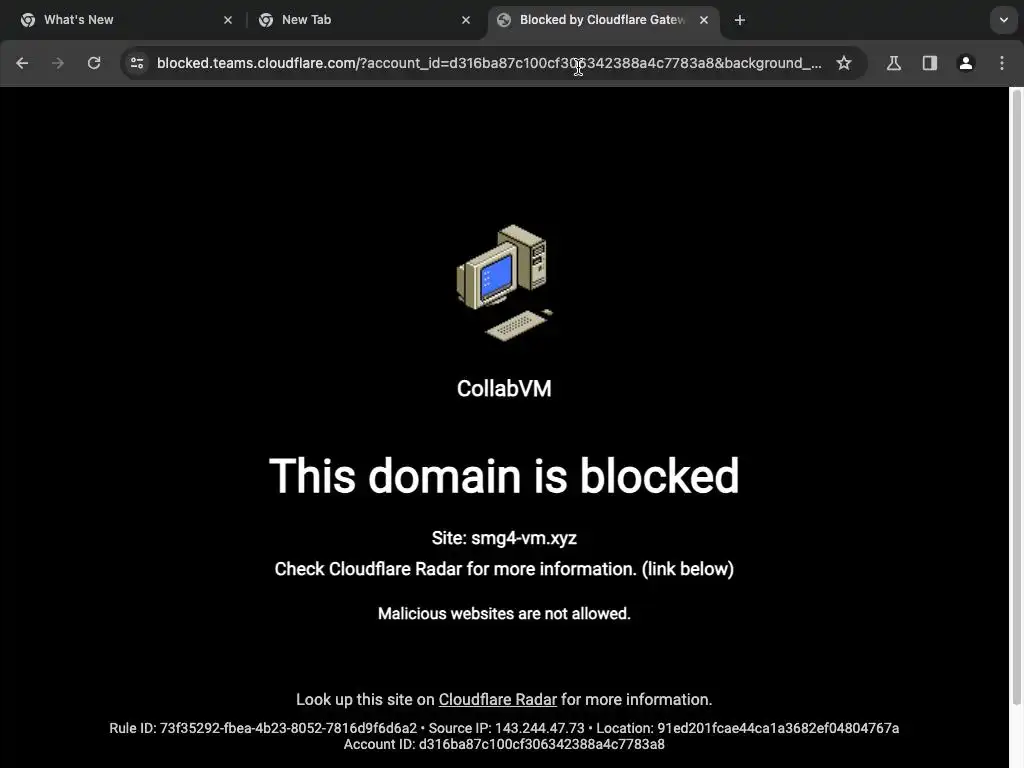
Task: Open the Cloudflare Radar link
Action: coord(498,699)
